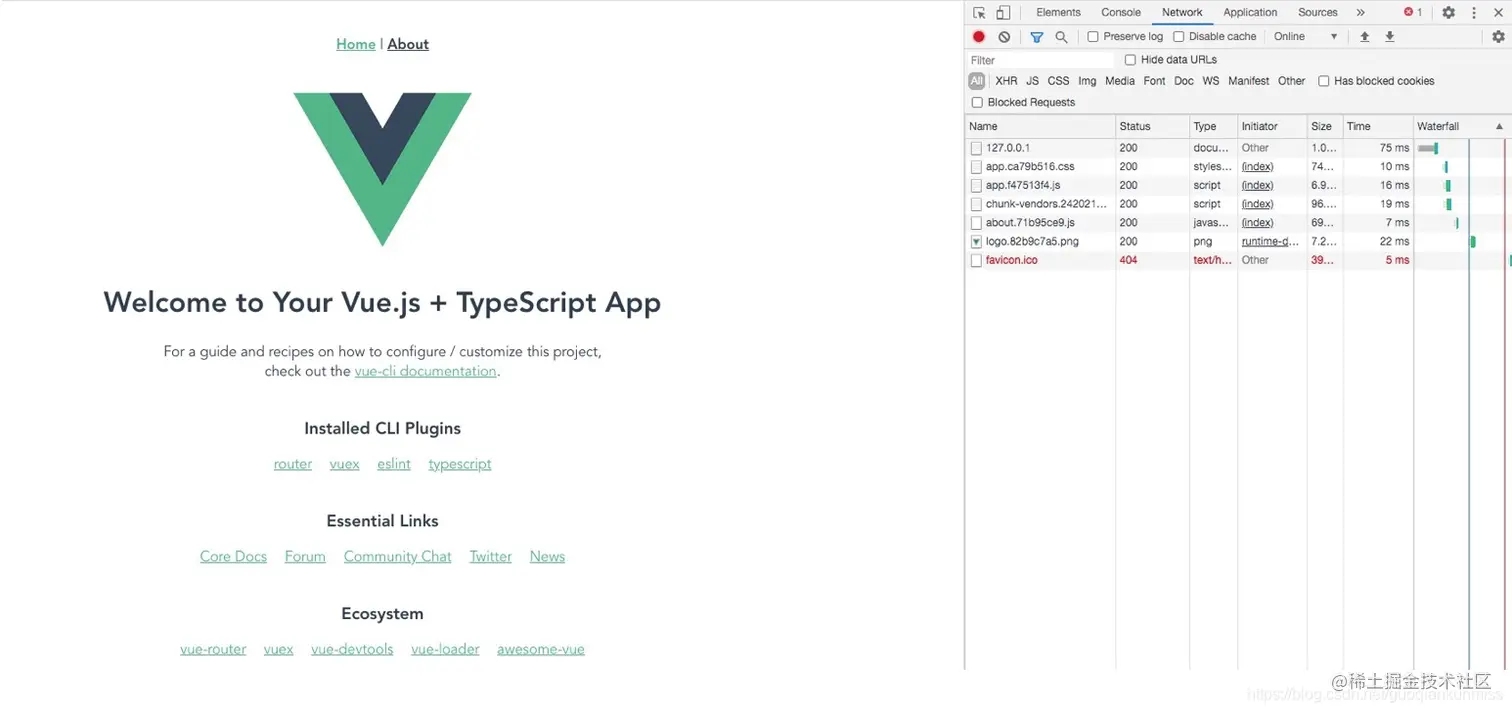Export HAR file using the download arrow icon

1390,36
